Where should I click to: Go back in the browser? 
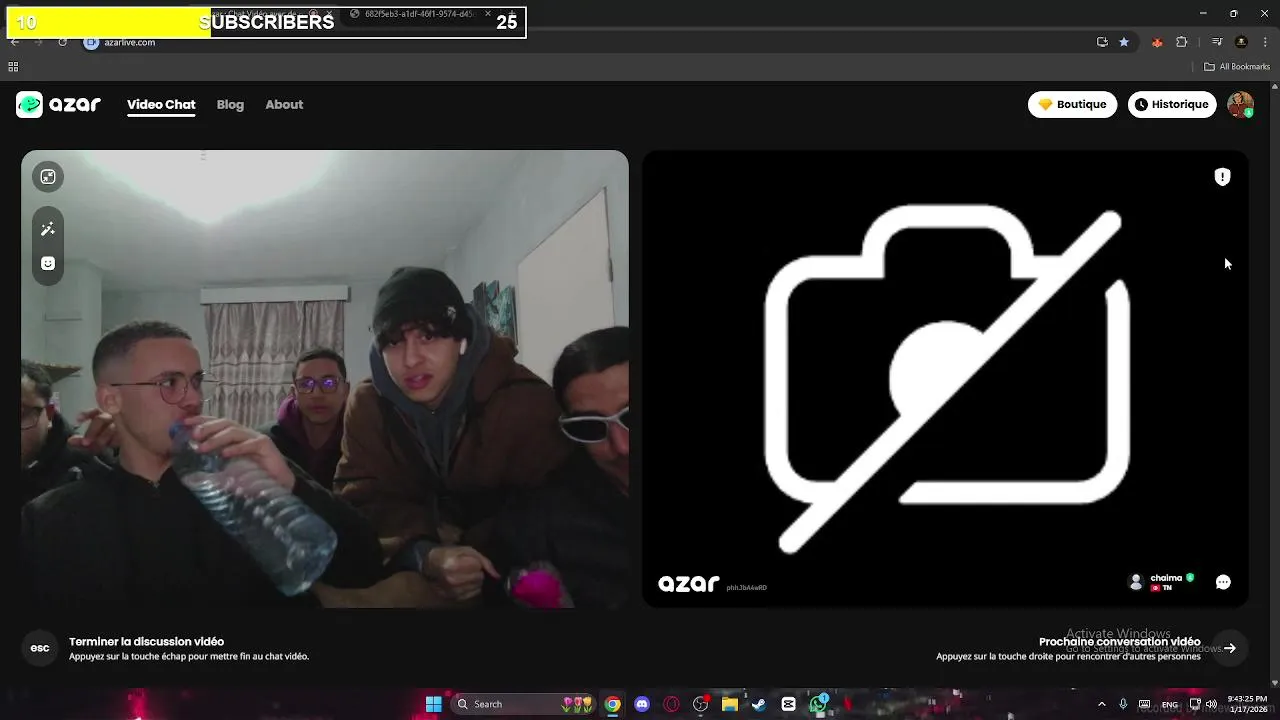(x=14, y=42)
